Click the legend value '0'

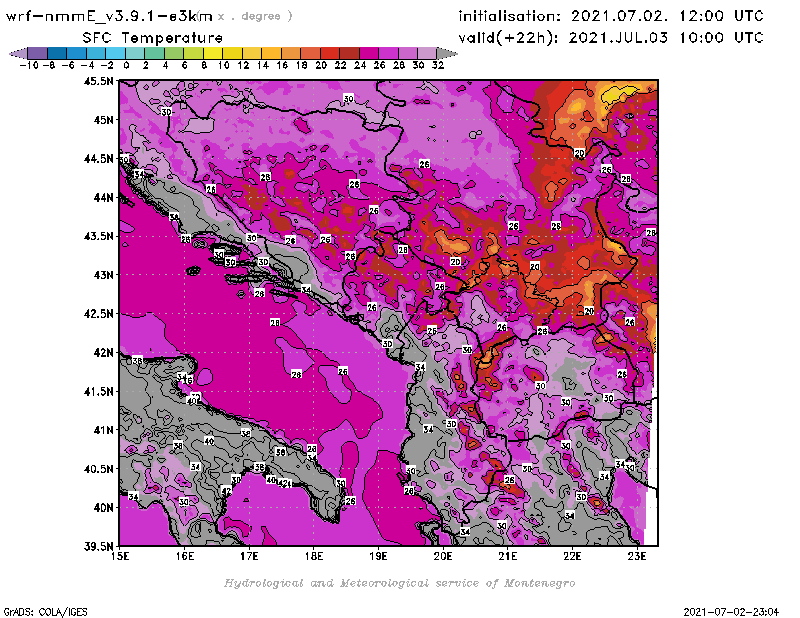pyautogui.click(x=126, y=65)
